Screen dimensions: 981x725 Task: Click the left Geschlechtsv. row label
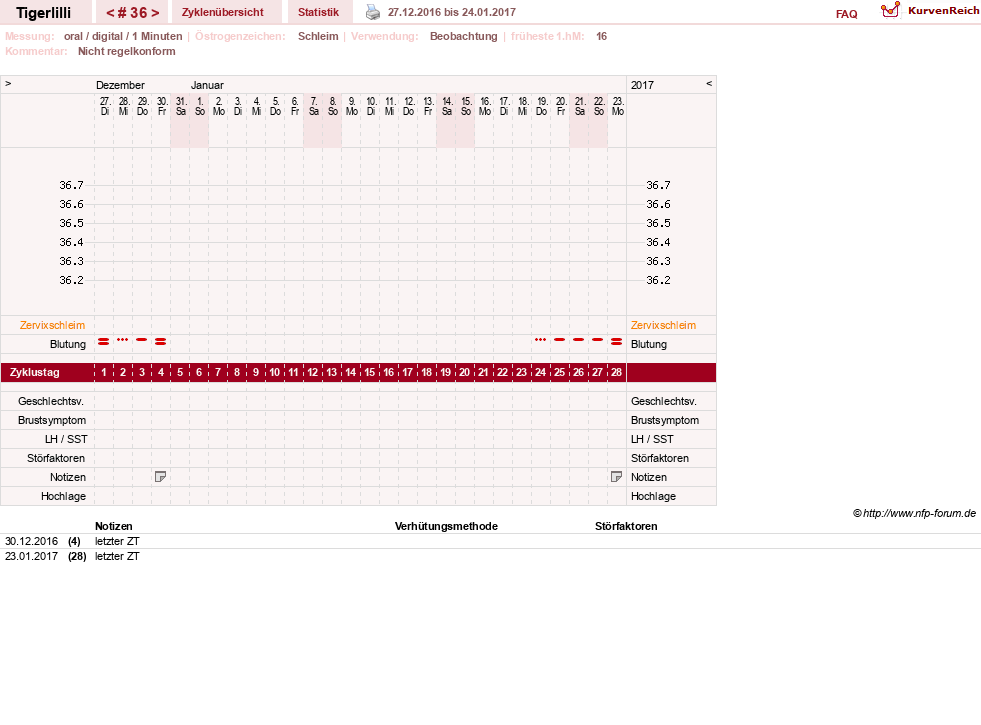click(x=51, y=402)
